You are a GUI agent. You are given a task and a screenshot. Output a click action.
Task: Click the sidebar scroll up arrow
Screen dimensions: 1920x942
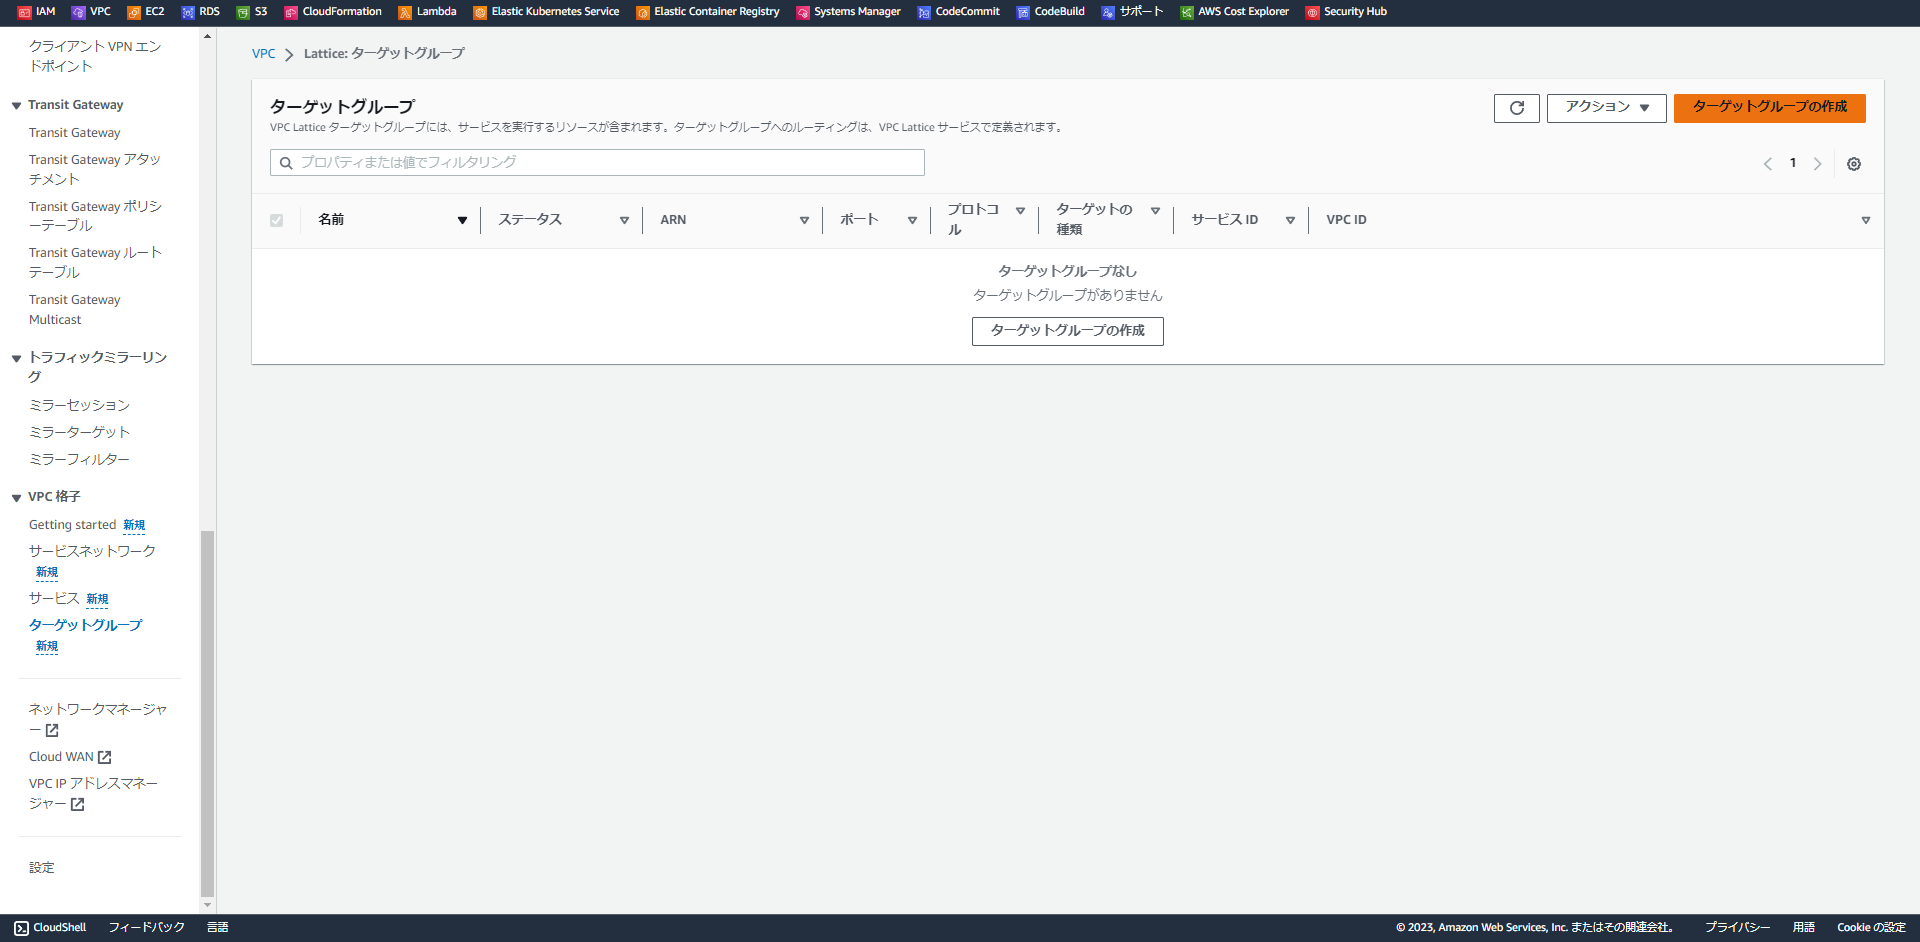click(x=208, y=36)
